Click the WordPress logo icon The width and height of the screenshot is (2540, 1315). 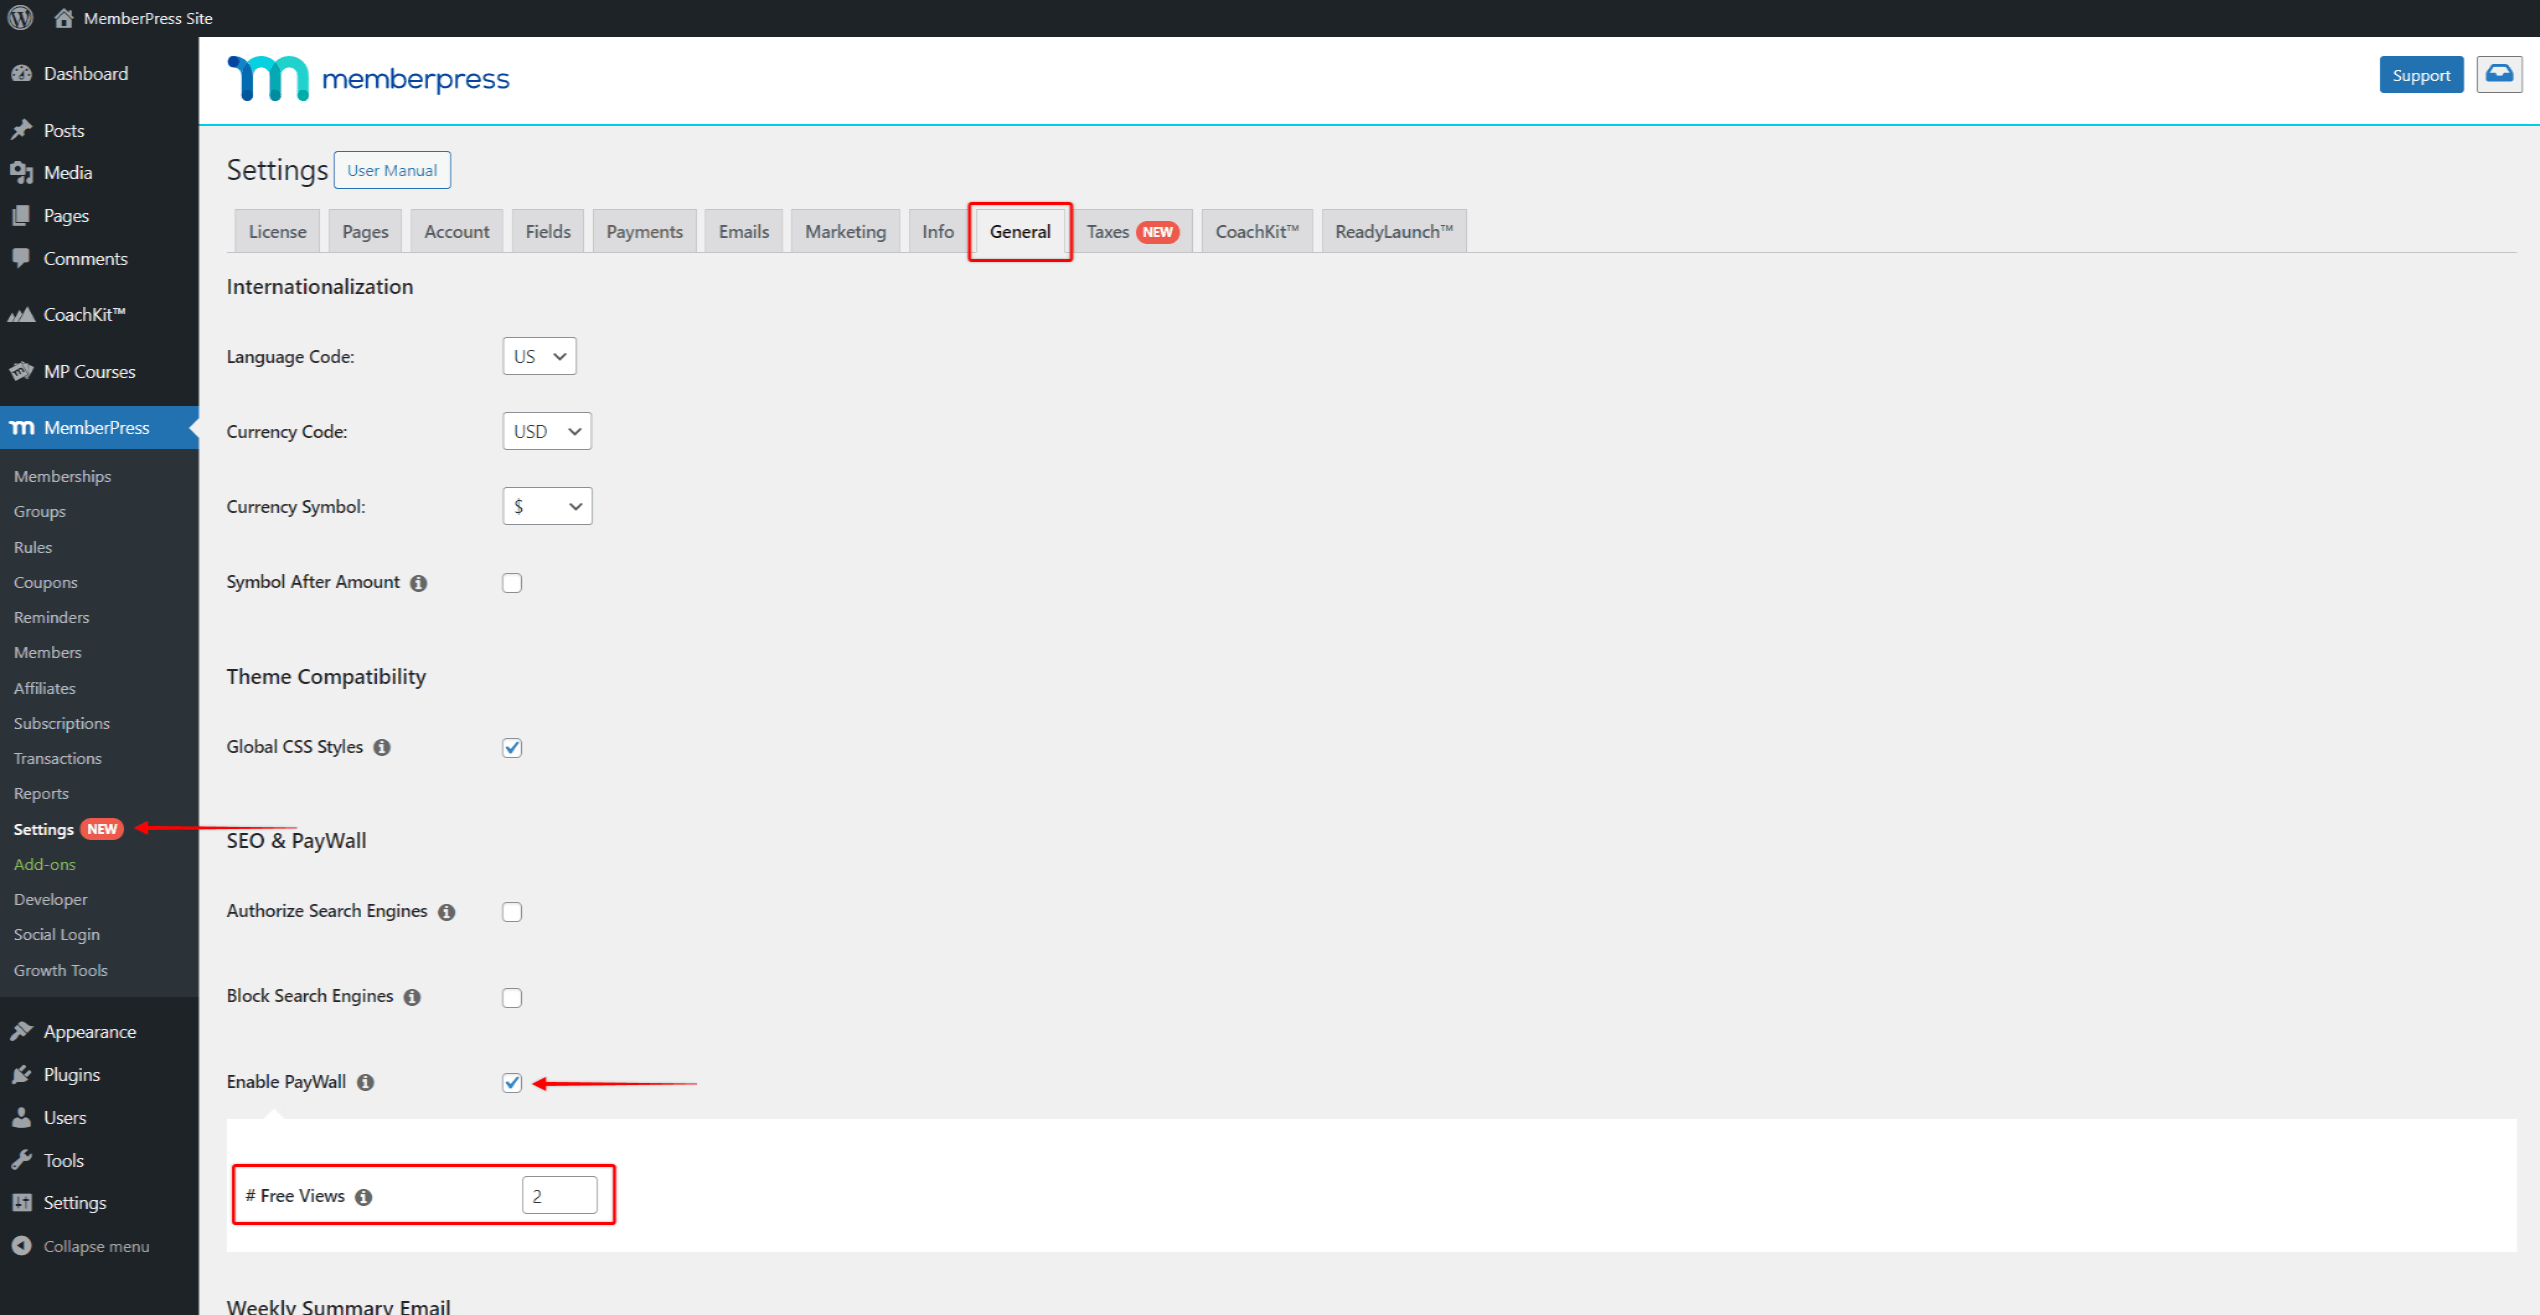click(21, 18)
